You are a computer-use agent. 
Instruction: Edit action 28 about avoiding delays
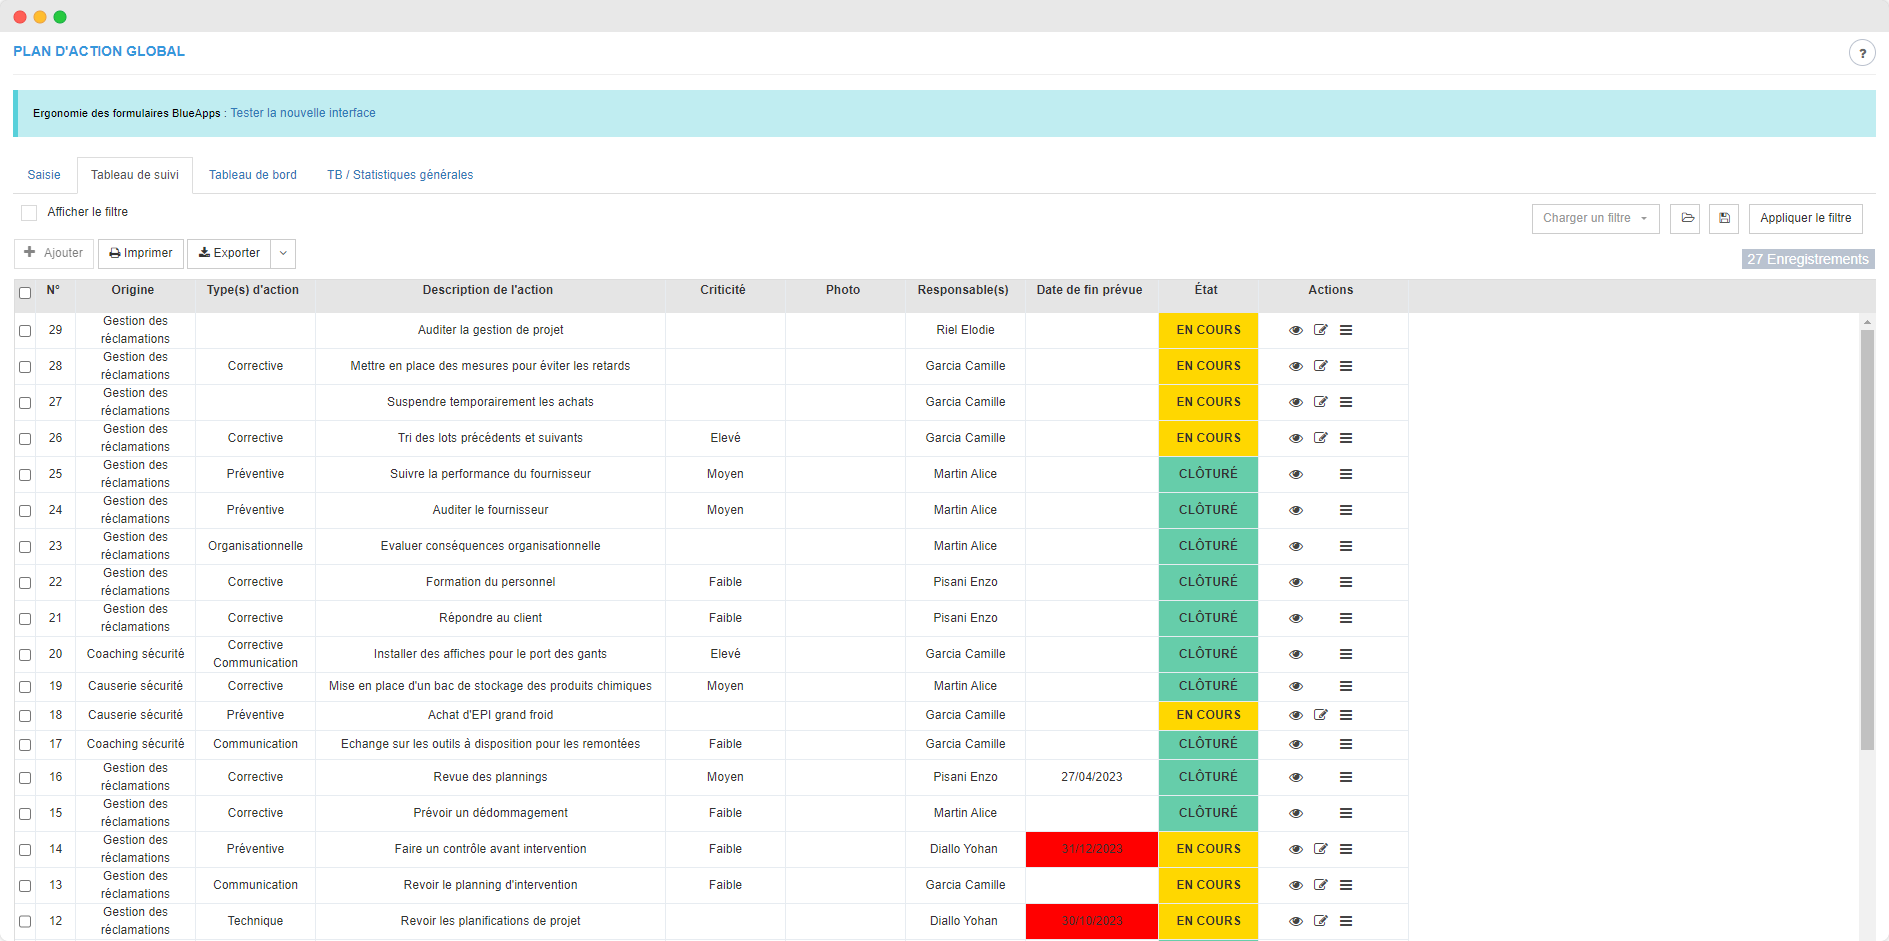coord(1320,366)
